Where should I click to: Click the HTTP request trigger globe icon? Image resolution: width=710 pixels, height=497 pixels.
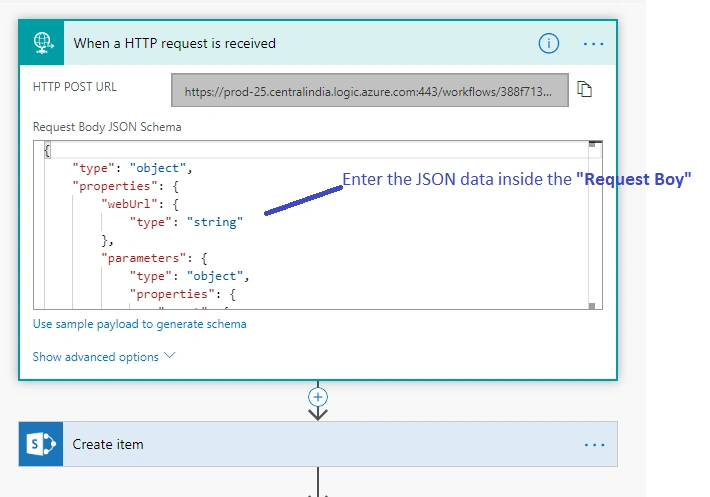point(42,43)
